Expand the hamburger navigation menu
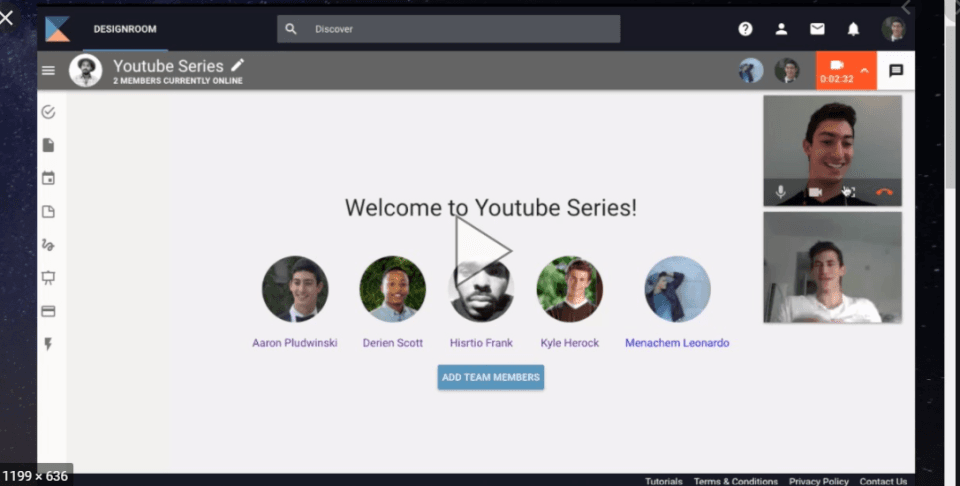Image resolution: width=960 pixels, height=486 pixels. click(x=48, y=71)
